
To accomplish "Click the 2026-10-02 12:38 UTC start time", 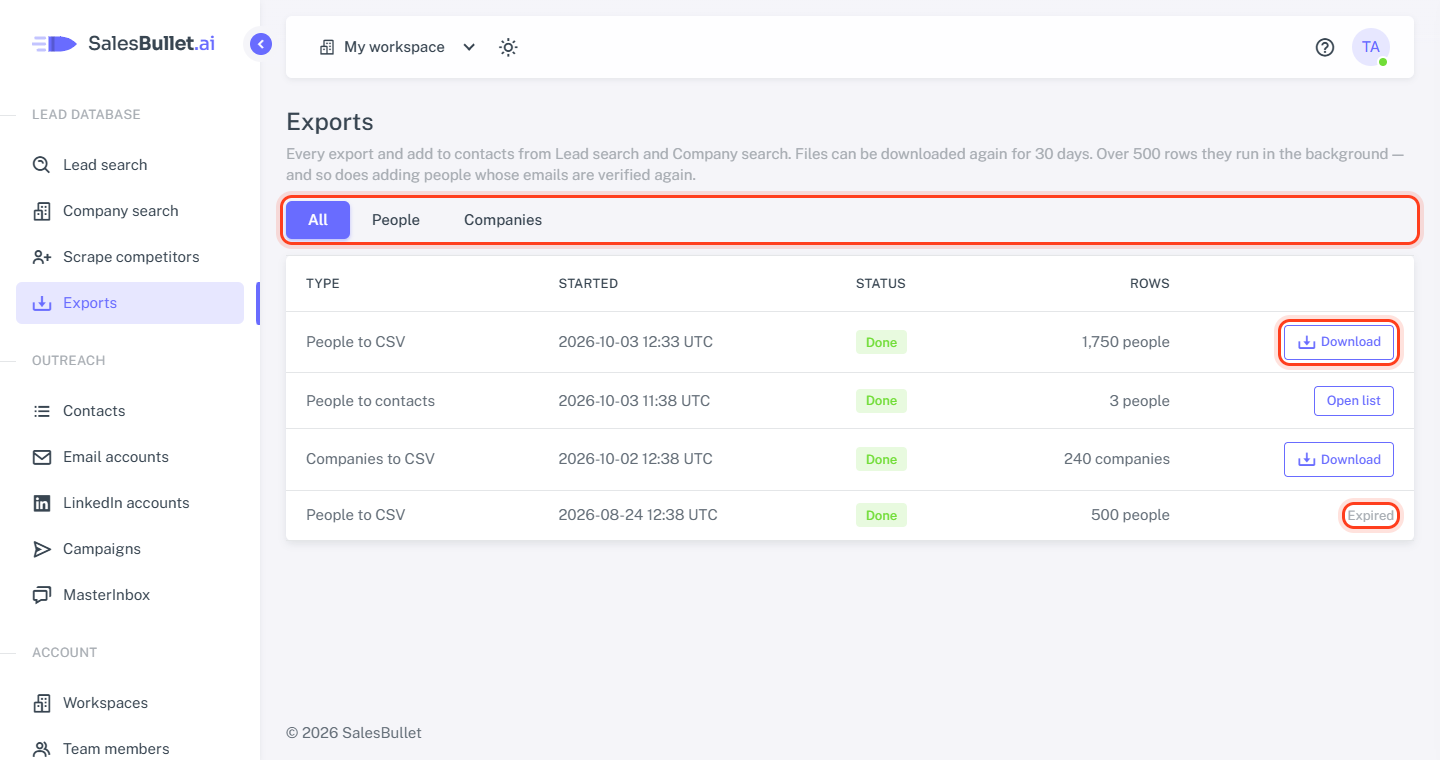I will tap(636, 459).
